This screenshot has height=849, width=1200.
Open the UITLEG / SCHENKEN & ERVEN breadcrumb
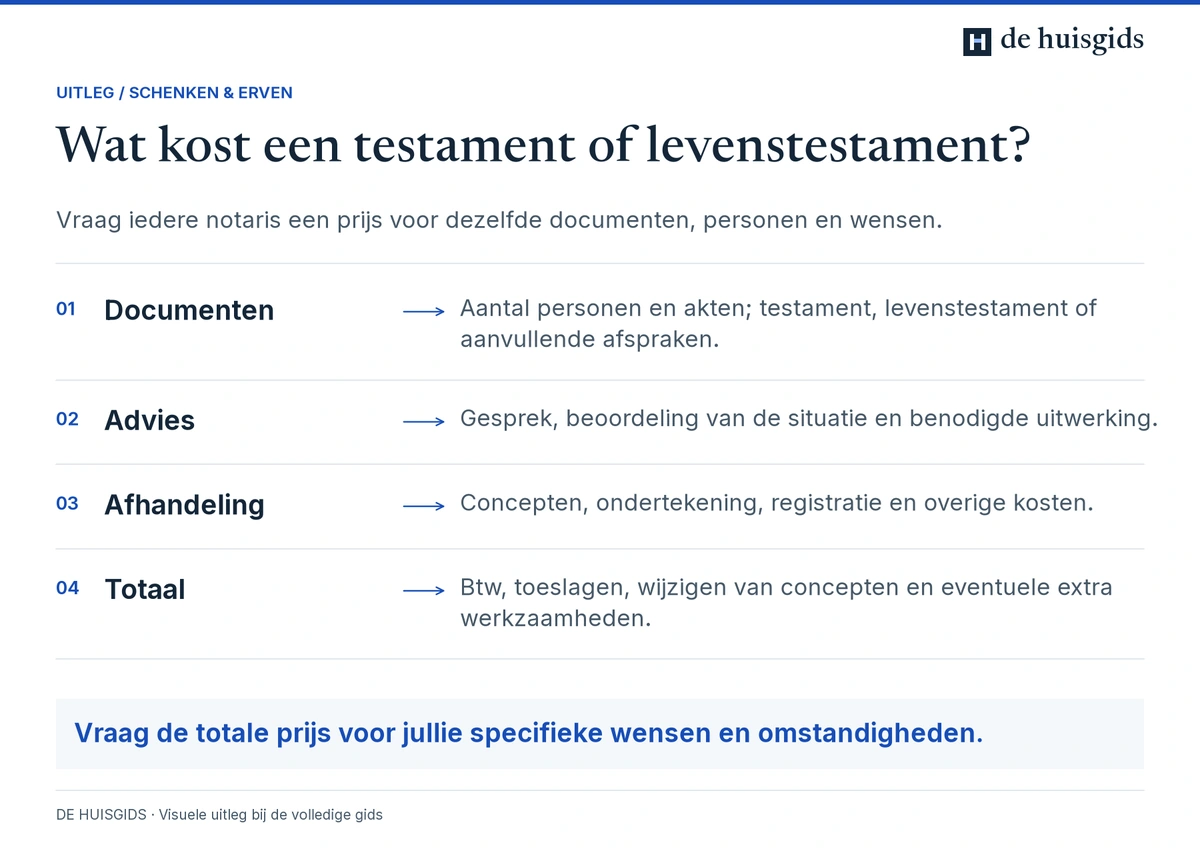pos(174,93)
